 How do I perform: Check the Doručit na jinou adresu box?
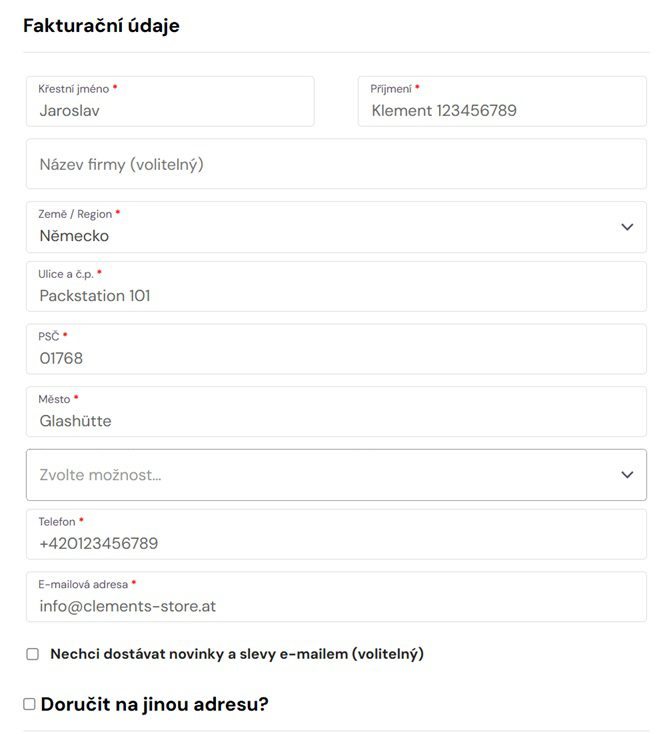[x=29, y=704]
